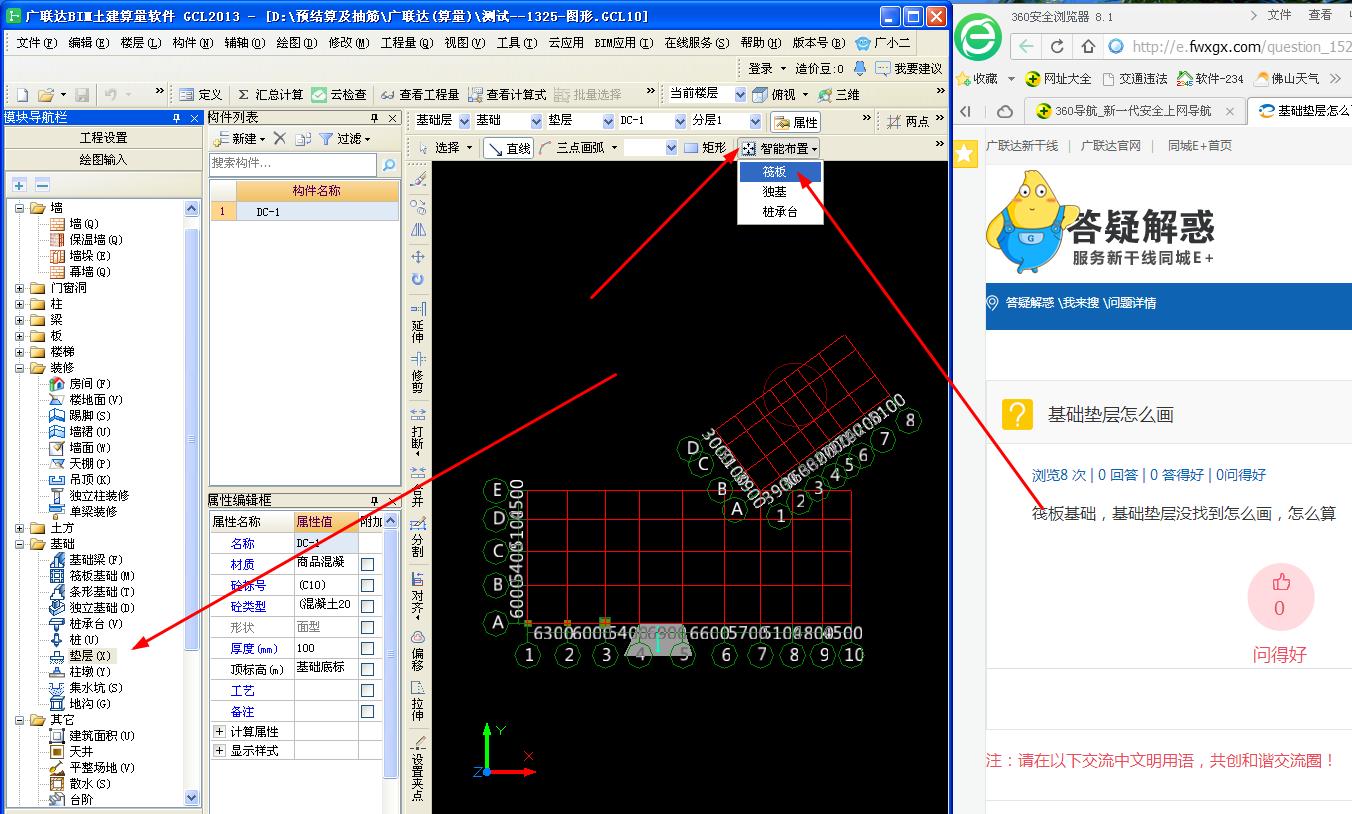Click the notification bell icon near 造价豆
This screenshot has height=814, width=1352.
[859, 68]
